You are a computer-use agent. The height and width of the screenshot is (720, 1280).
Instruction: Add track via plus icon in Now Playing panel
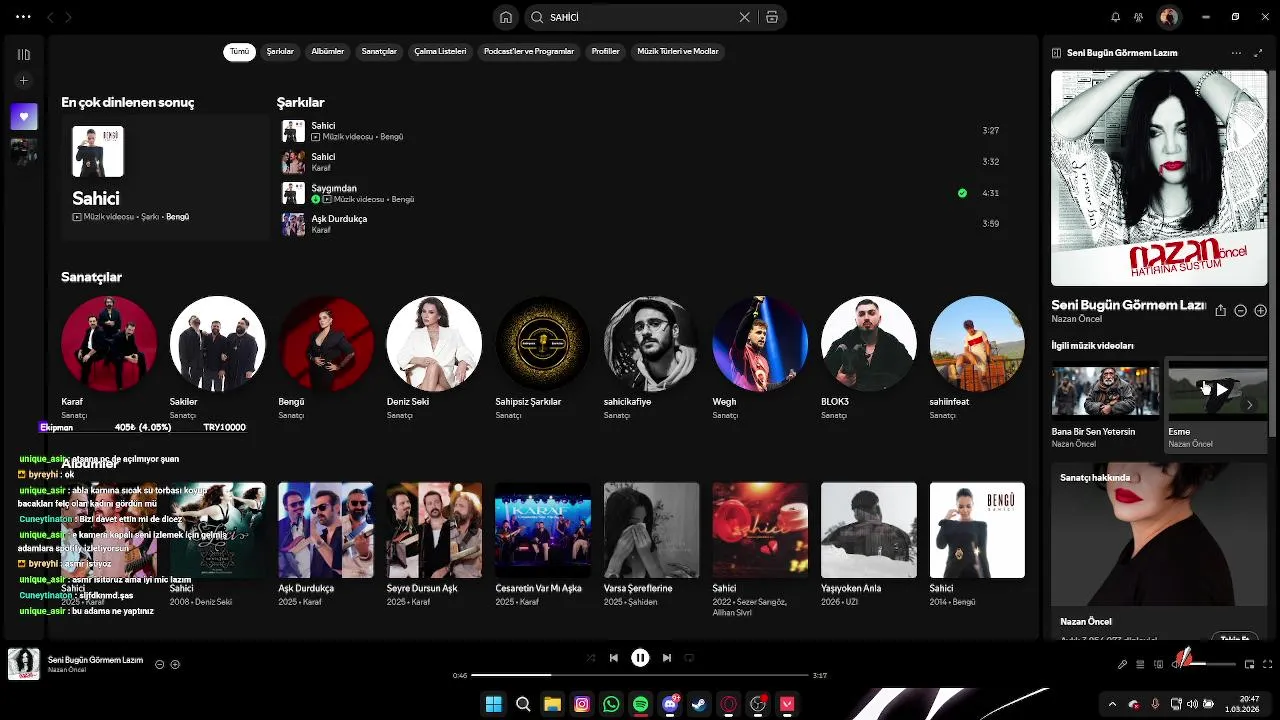[x=1260, y=311]
